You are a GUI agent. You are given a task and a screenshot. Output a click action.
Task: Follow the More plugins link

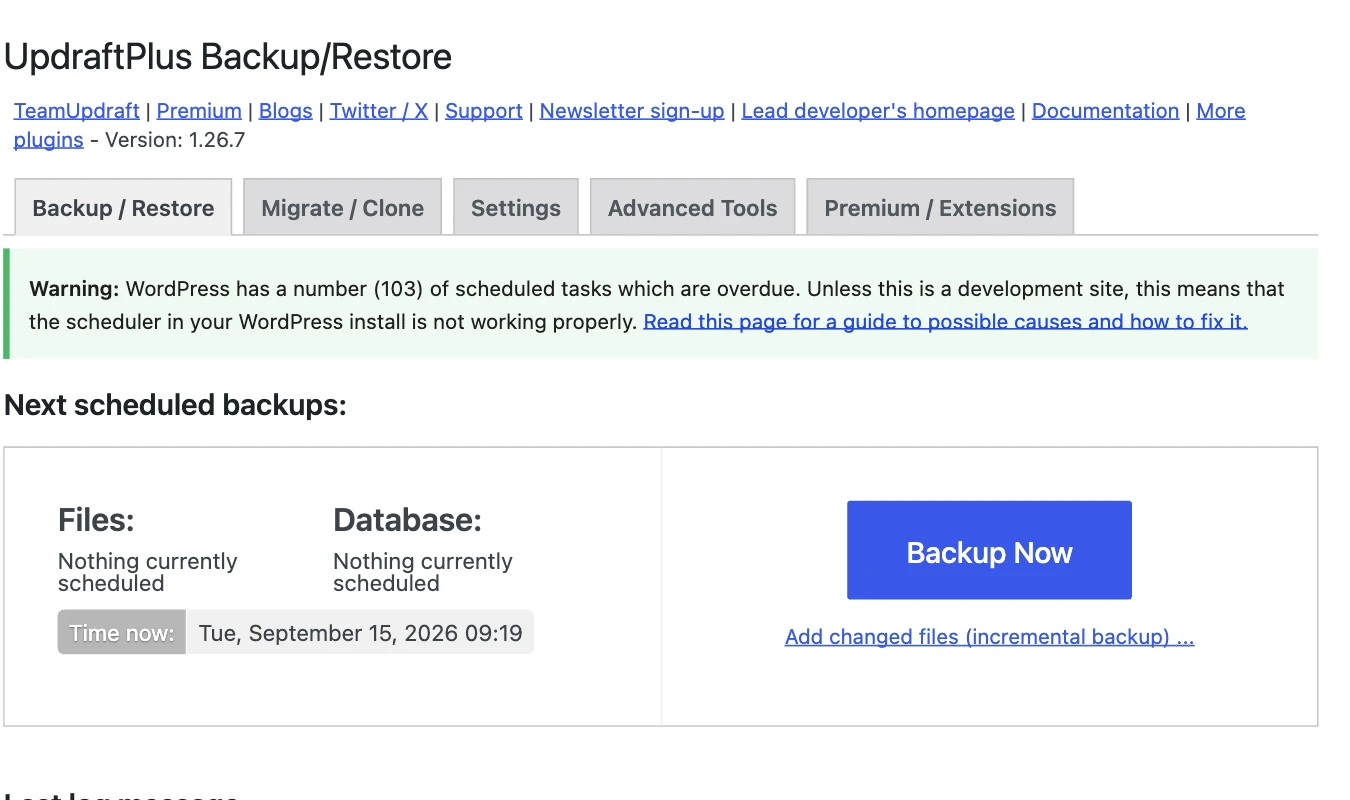click(x=1221, y=111)
